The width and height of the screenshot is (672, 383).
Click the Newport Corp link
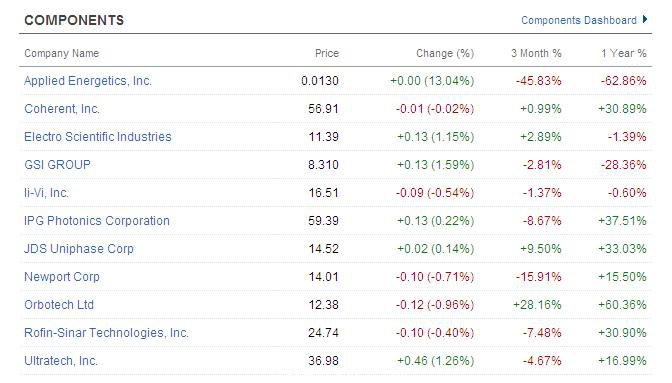pyautogui.click(x=62, y=277)
